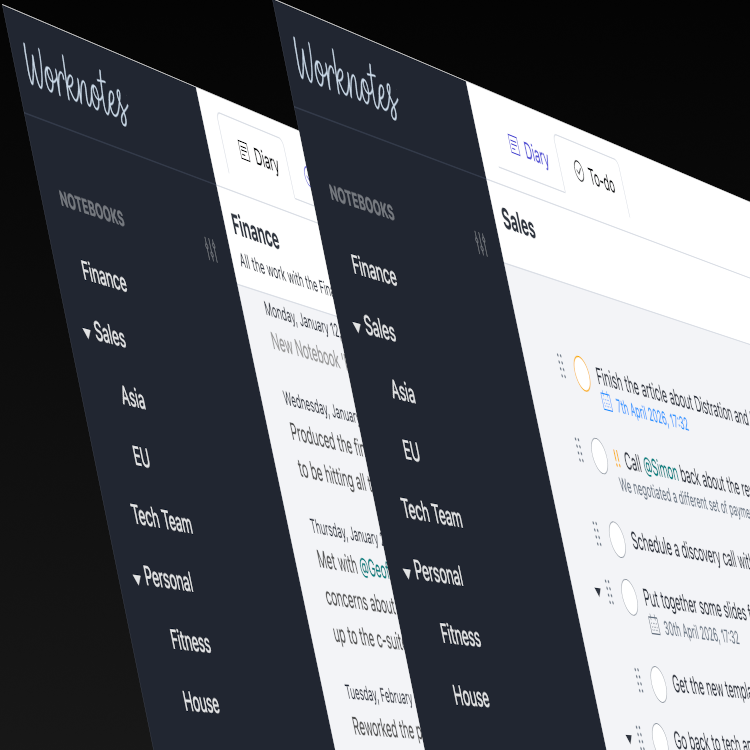Click the filter sliders icon beside Sales heading

[x=481, y=242]
